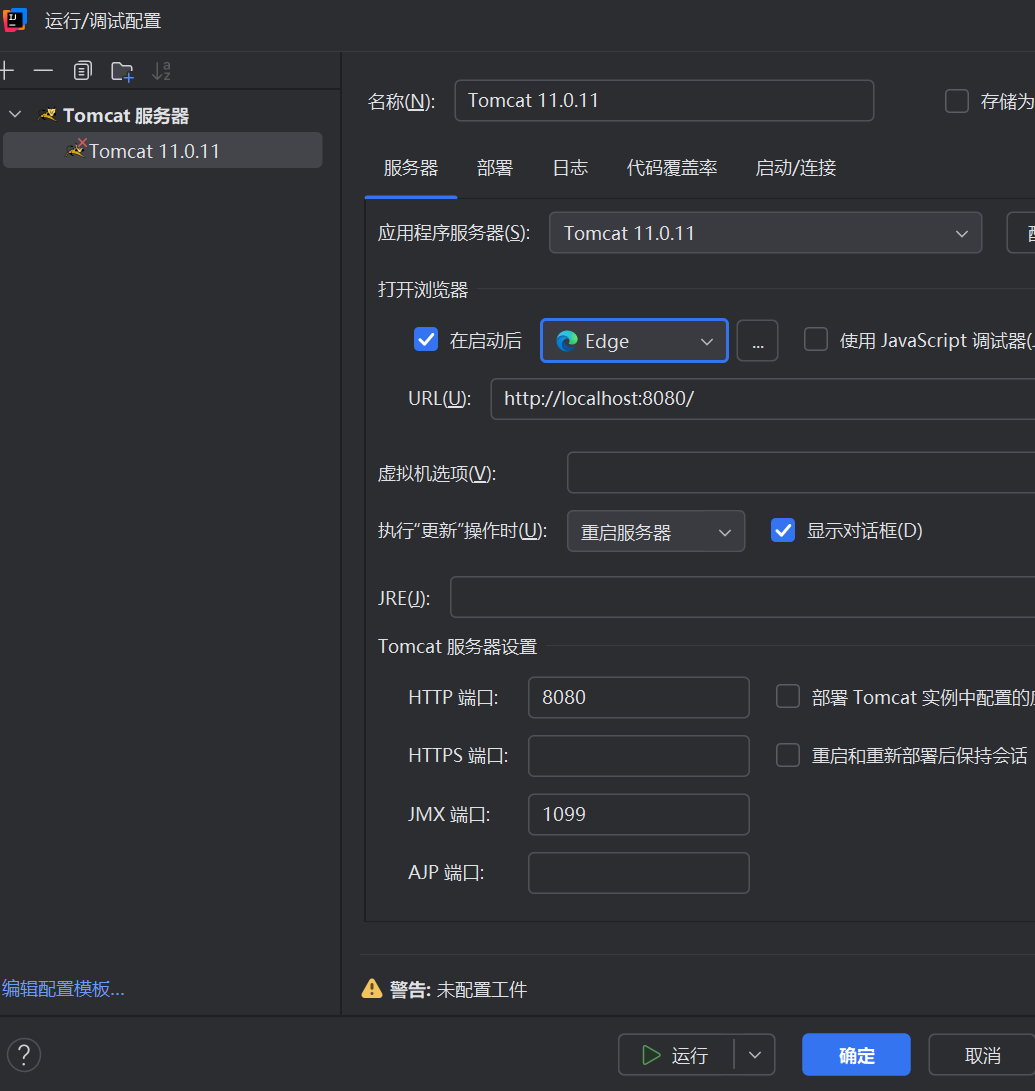Viewport: 1035px width, 1091px height.
Task: Enable 使用 JavaScript 调试器 checkbox
Action: pyautogui.click(x=816, y=340)
